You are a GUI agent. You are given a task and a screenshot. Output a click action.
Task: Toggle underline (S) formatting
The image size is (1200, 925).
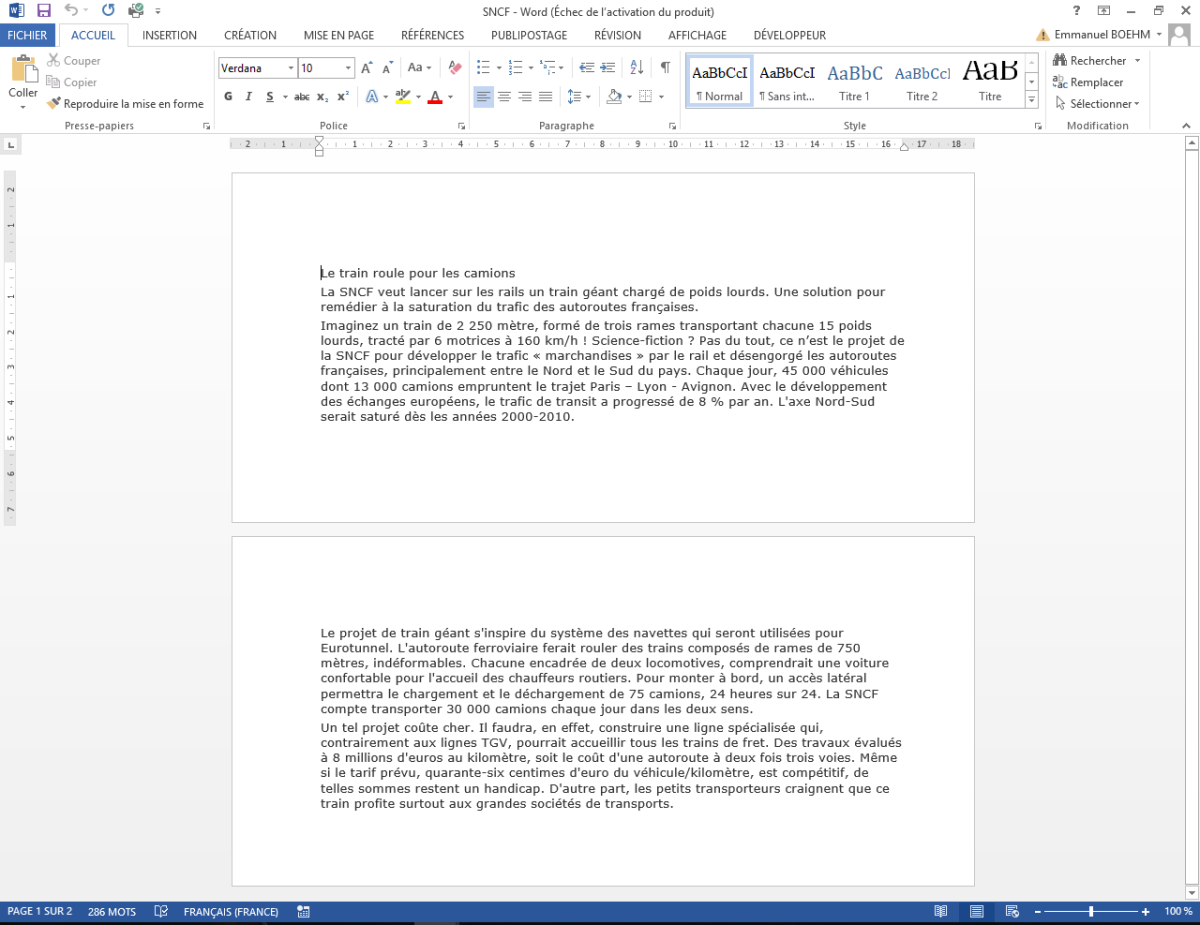click(270, 97)
